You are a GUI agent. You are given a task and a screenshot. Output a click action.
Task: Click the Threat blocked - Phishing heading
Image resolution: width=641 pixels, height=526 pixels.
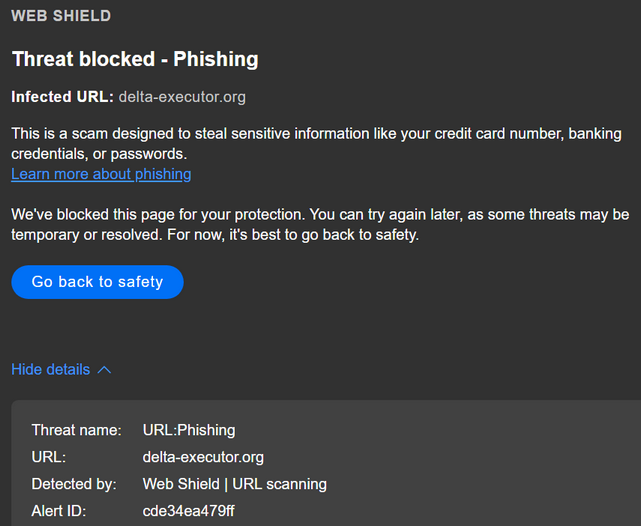(135, 59)
